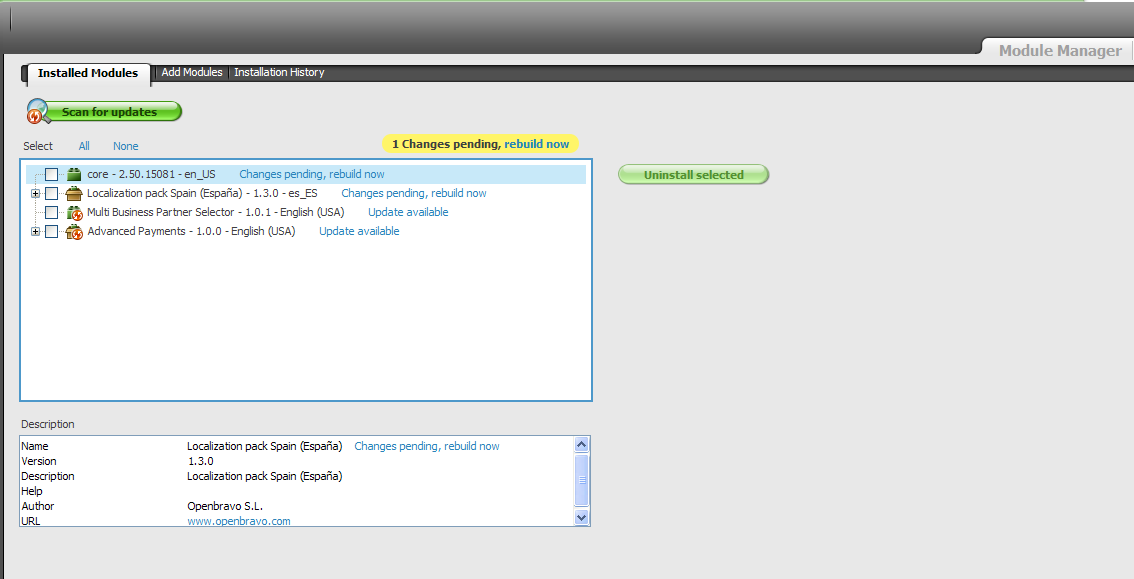The height and width of the screenshot is (579, 1134).
Task: Enable the Advanced Payments checkbox
Action: pos(52,232)
